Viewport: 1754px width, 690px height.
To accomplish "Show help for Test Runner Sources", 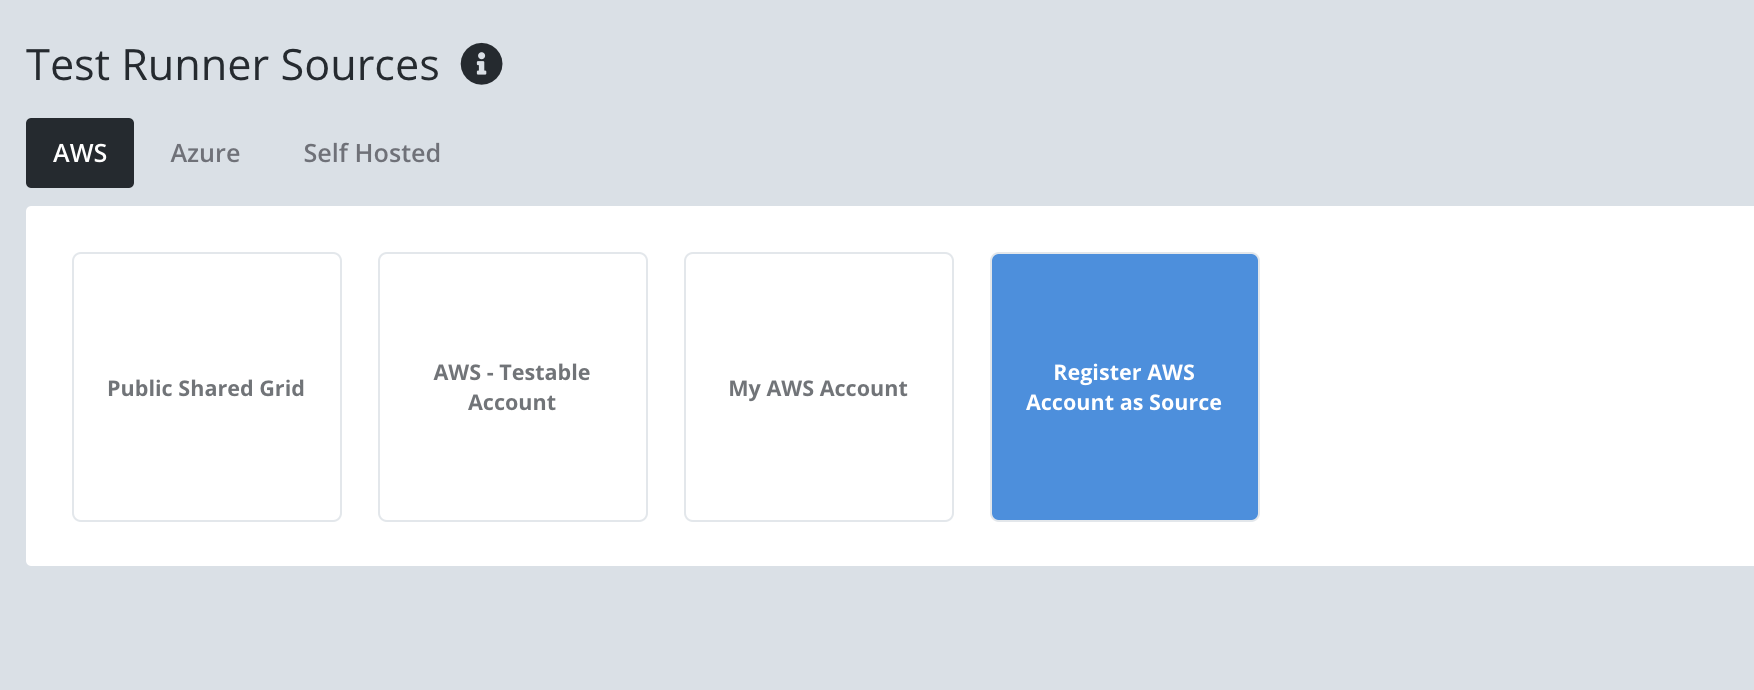I will click(x=481, y=64).
